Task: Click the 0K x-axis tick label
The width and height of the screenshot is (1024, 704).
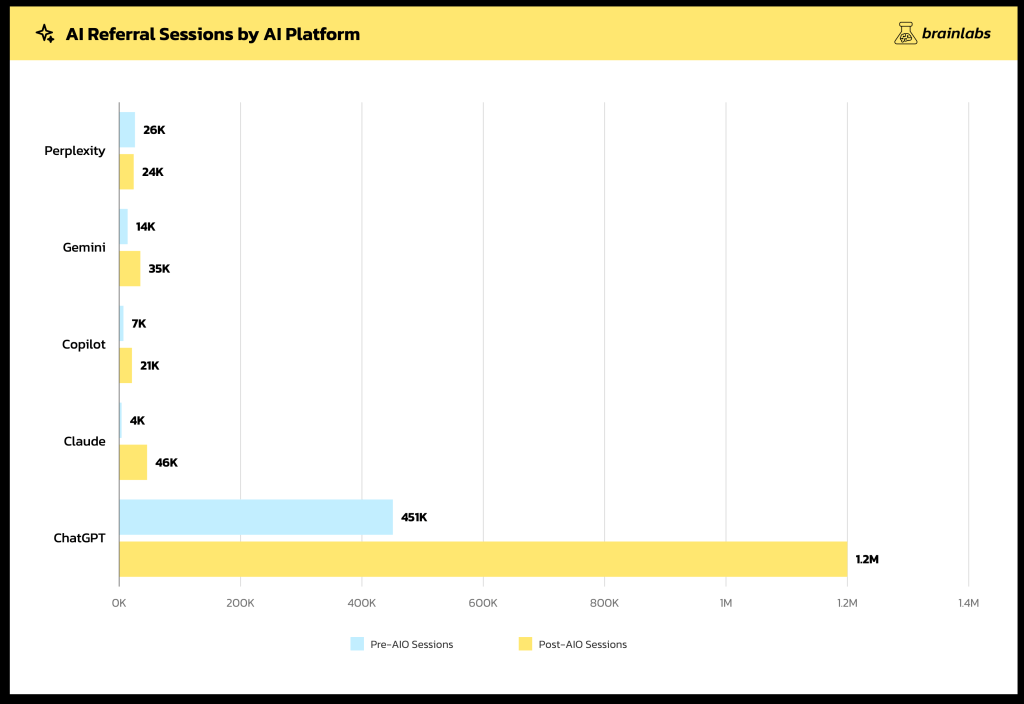Action: click(x=119, y=603)
